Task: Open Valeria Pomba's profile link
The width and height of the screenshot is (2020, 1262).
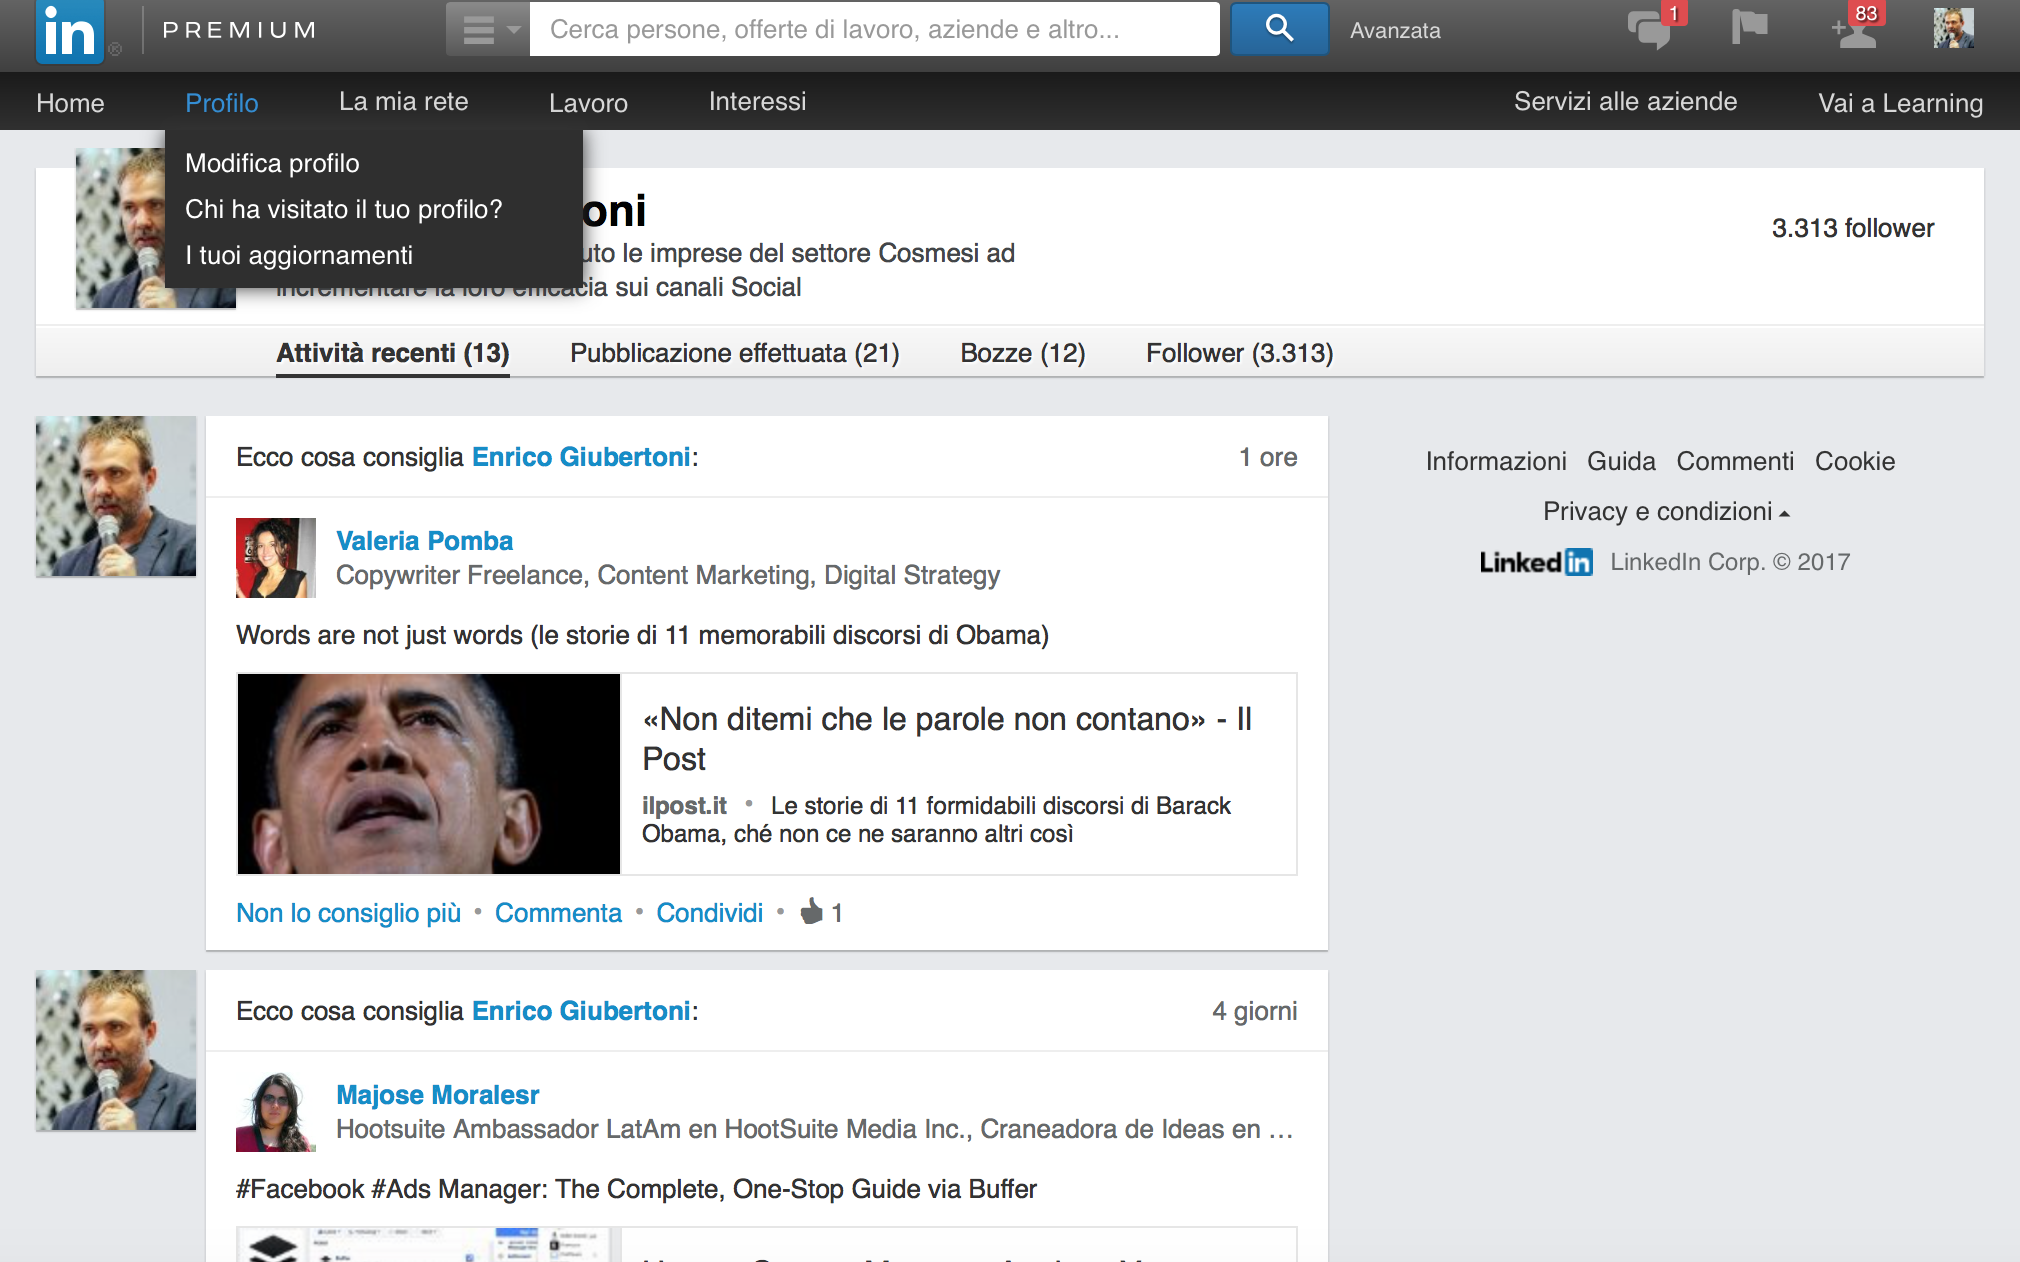Action: tap(424, 541)
